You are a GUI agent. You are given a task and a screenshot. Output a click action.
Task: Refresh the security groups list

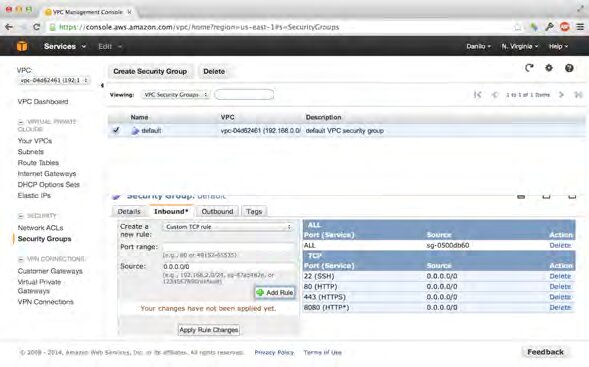point(529,68)
